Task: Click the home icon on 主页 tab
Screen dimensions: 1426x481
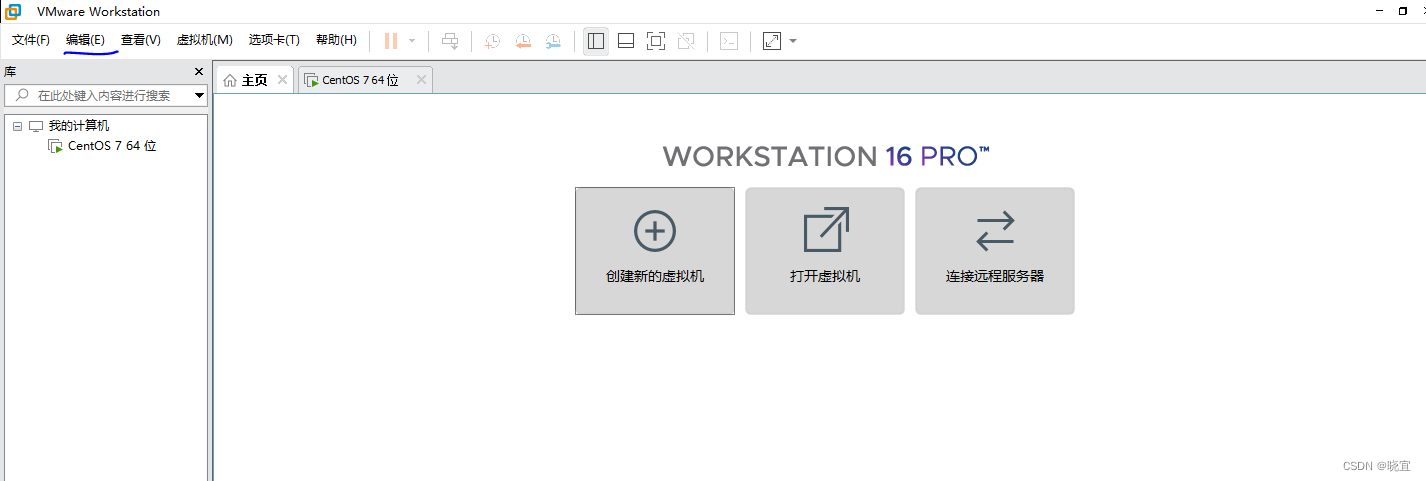Action: (x=230, y=80)
